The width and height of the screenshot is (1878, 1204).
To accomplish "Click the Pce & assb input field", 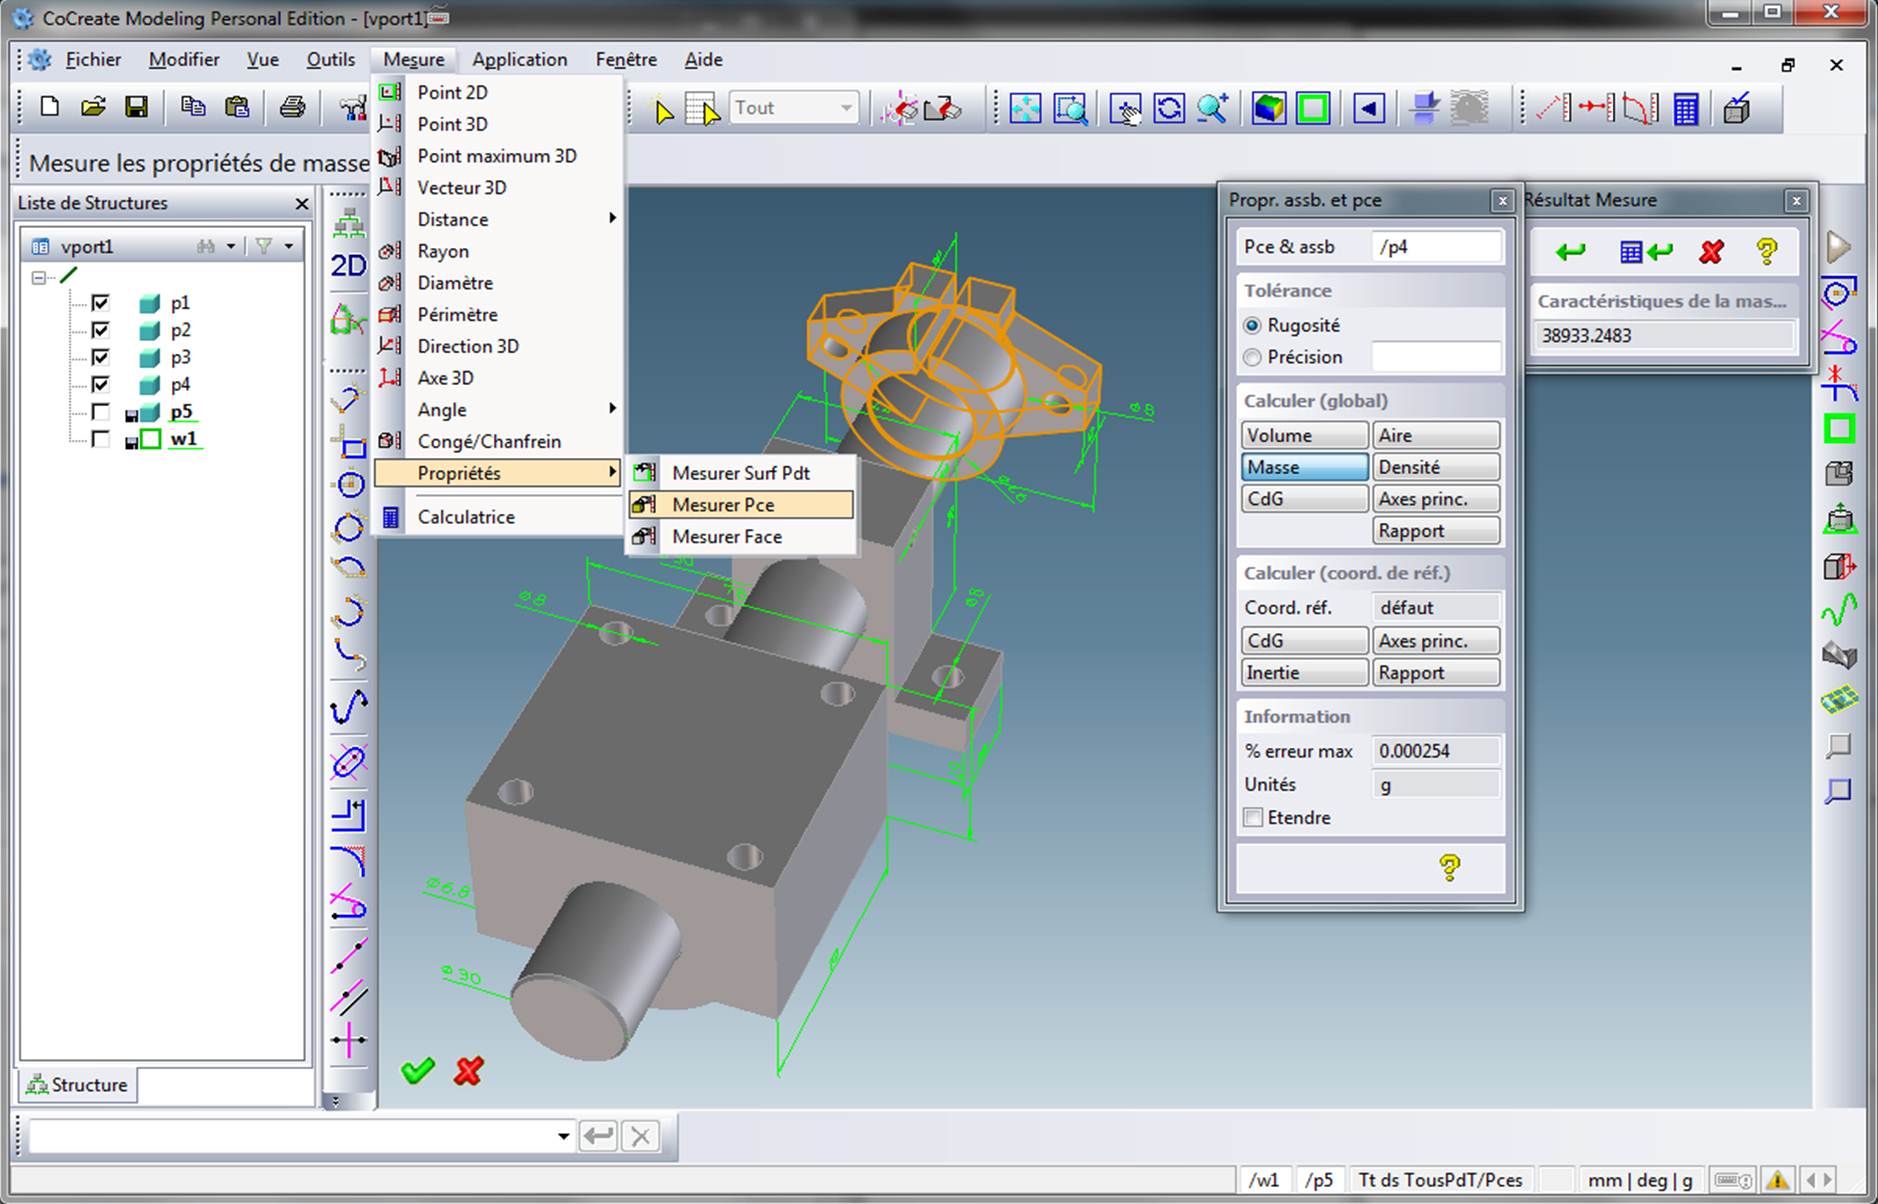I will (1436, 246).
